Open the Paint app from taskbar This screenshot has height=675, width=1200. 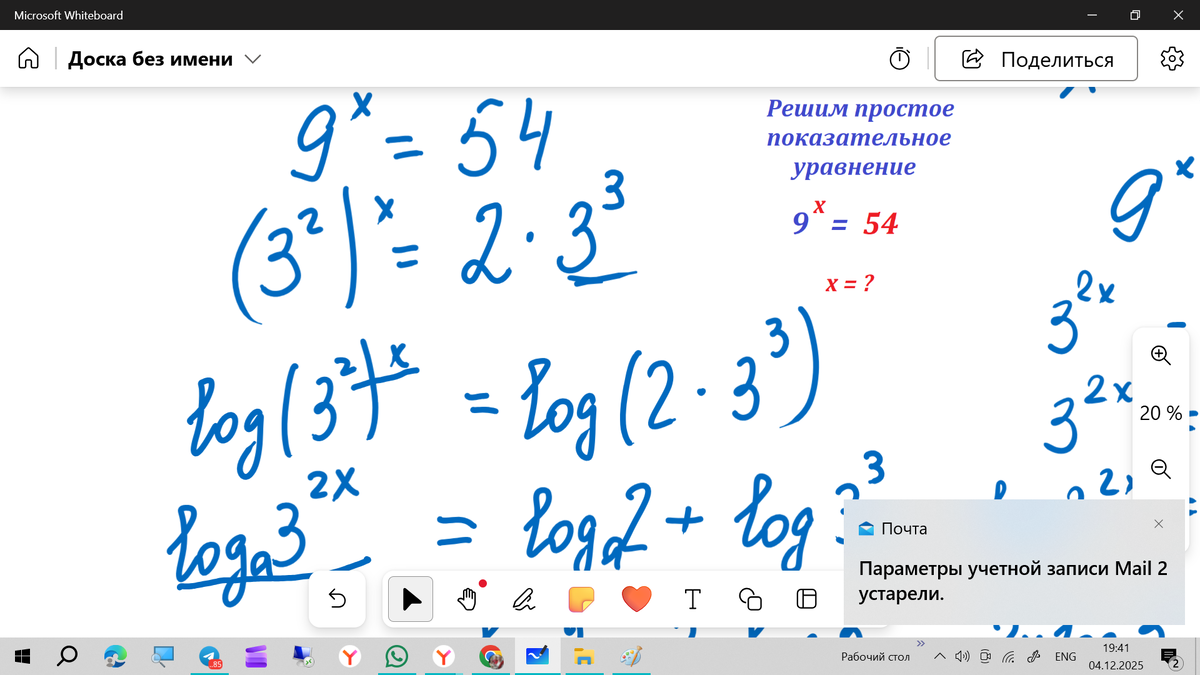coord(632,656)
